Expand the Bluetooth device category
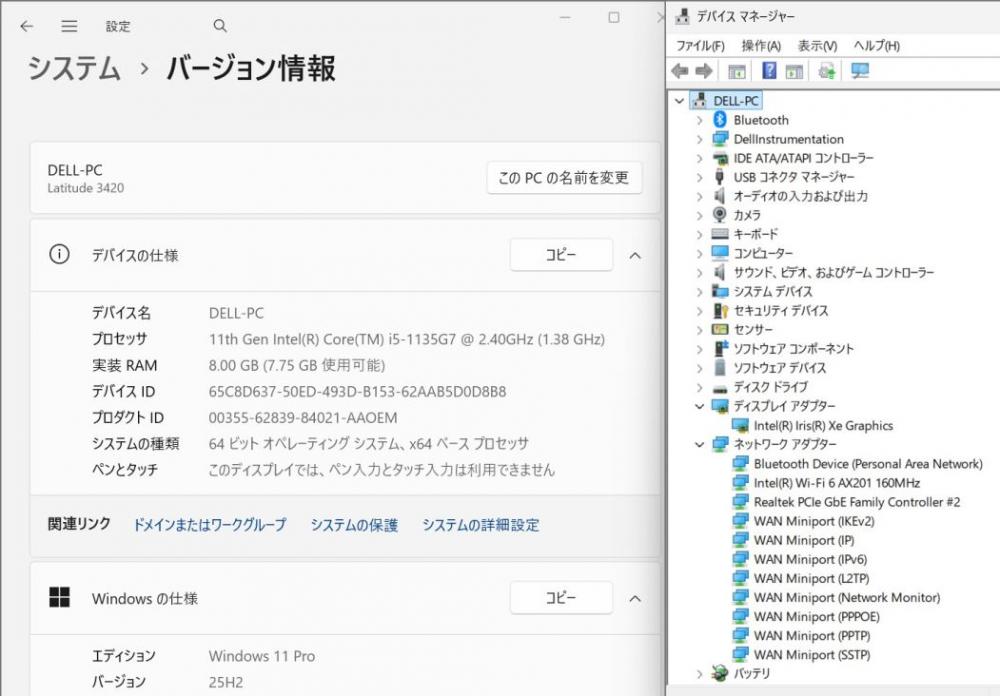The width and height of the screenshot is (1000, 696). (x=700, y=120)
